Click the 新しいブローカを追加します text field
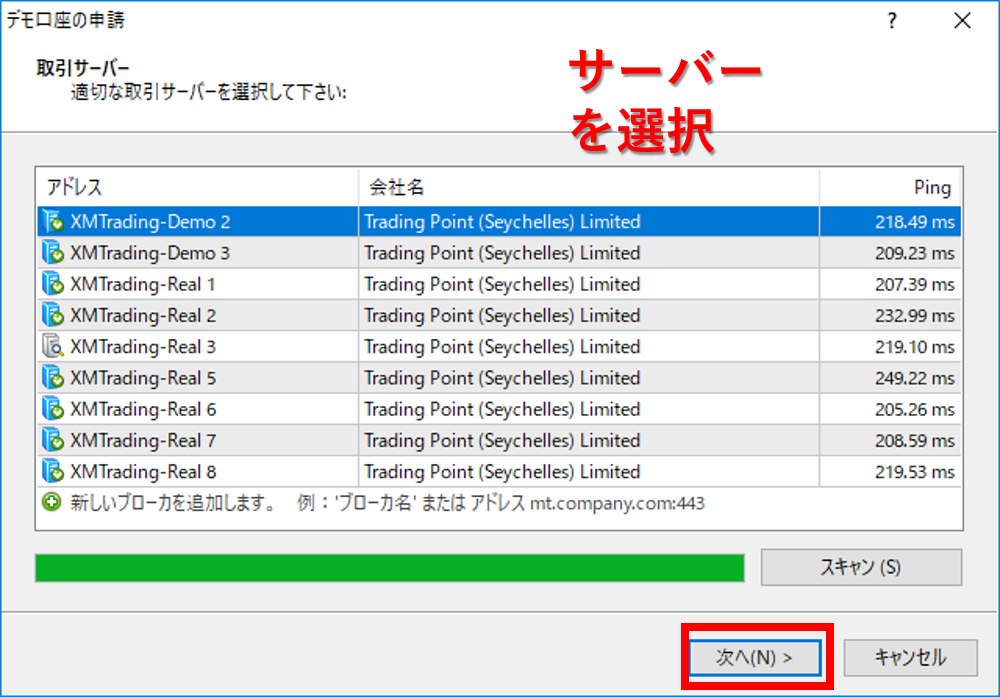Viewport: 1000px width, 697px height. coord(387,503)
